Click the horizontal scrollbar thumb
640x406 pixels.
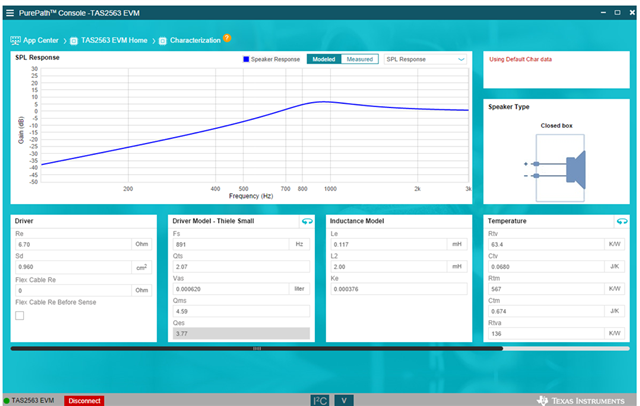point(257,348)
